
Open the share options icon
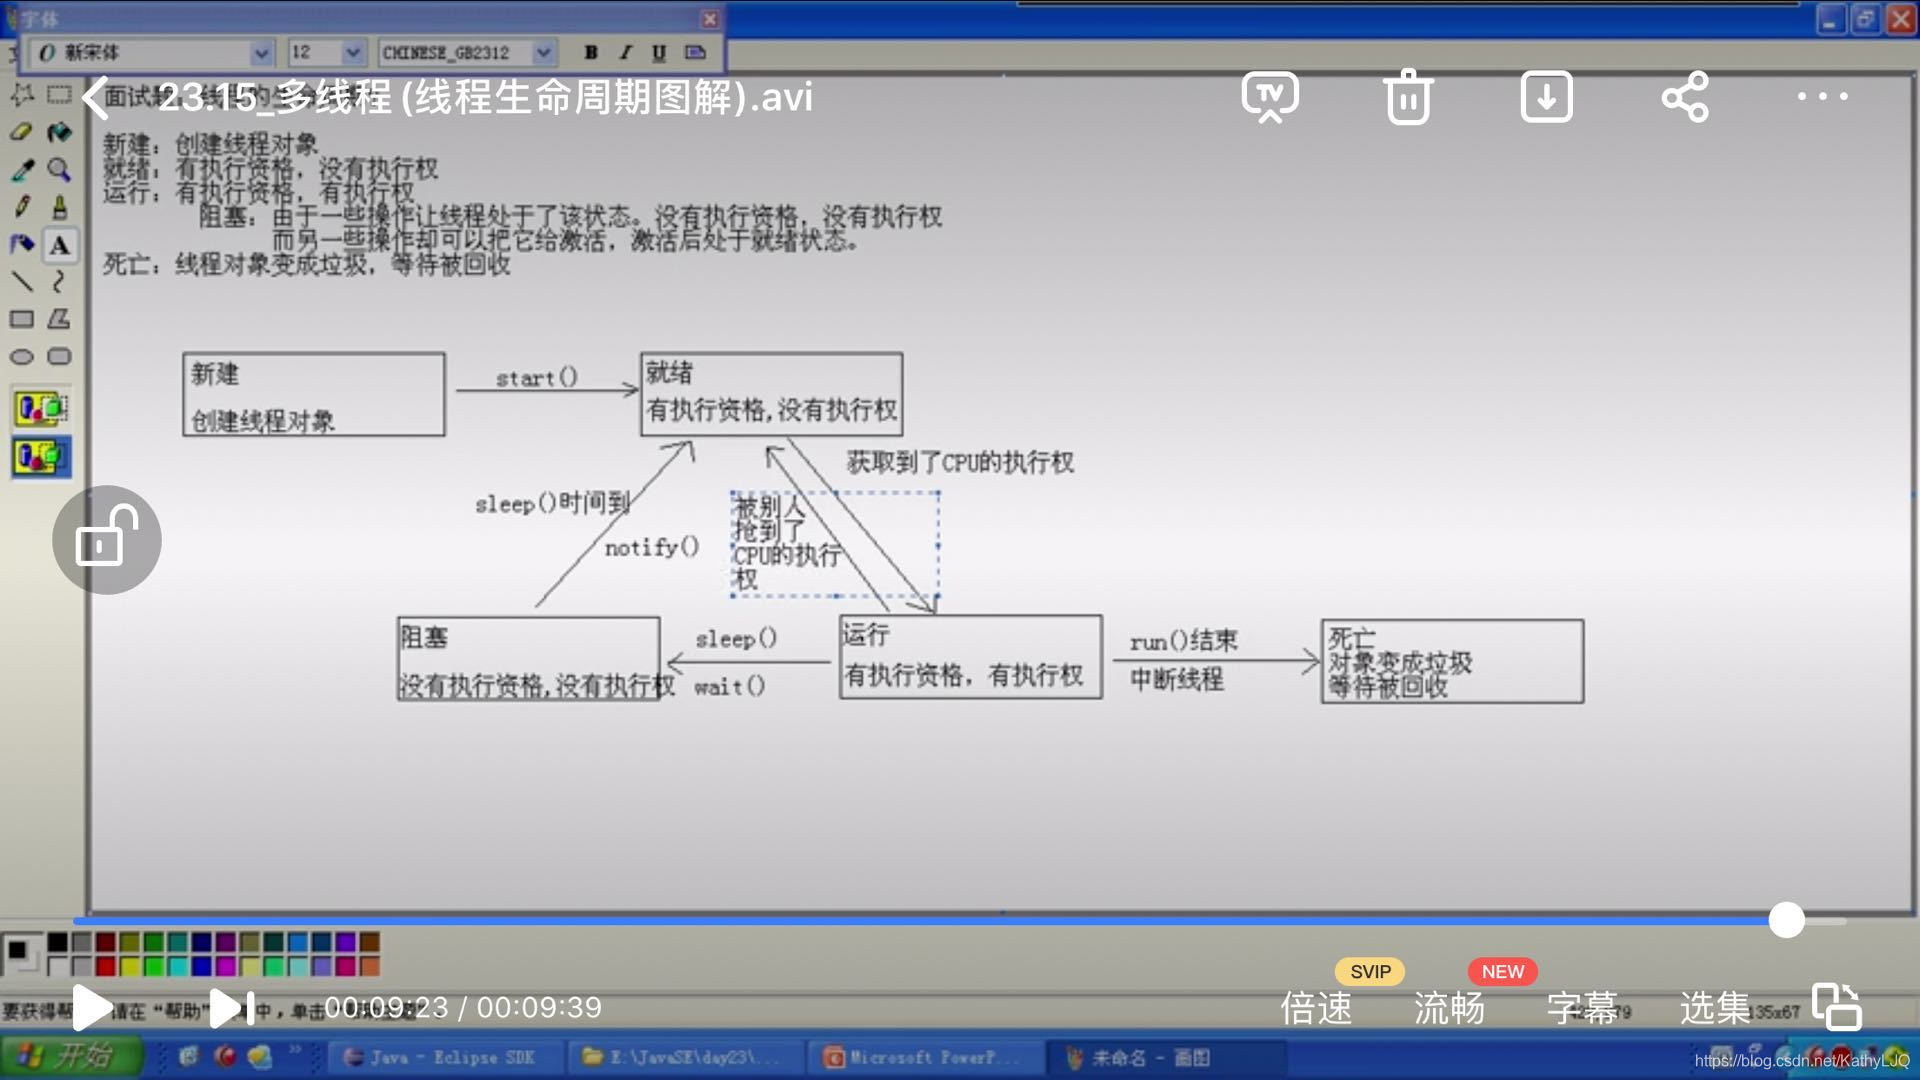pos(1685,97)
